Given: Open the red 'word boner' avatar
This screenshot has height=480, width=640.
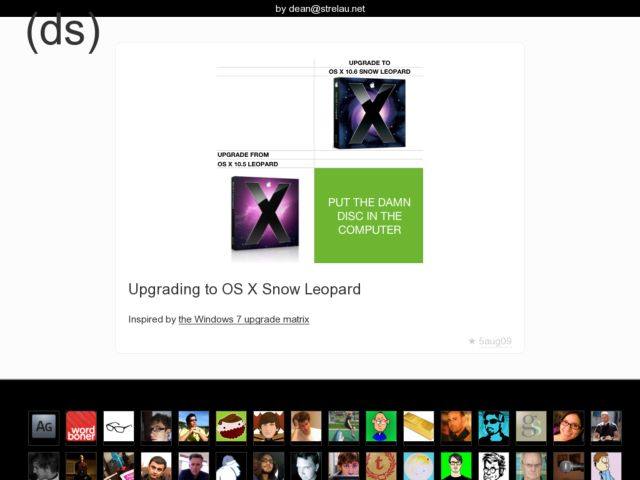Looking at the screenshot, I should tap(81, 426).
